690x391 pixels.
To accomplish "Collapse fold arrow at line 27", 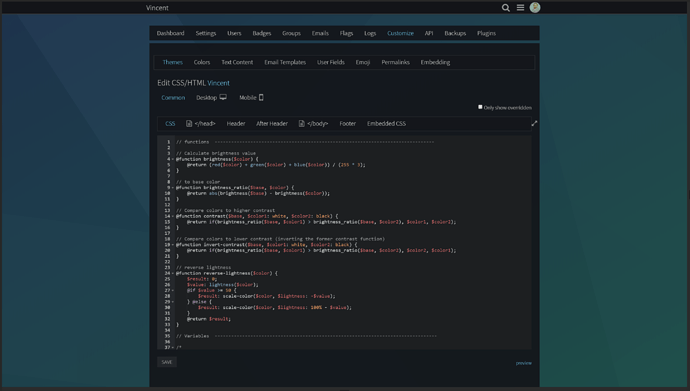I will 172,290.
